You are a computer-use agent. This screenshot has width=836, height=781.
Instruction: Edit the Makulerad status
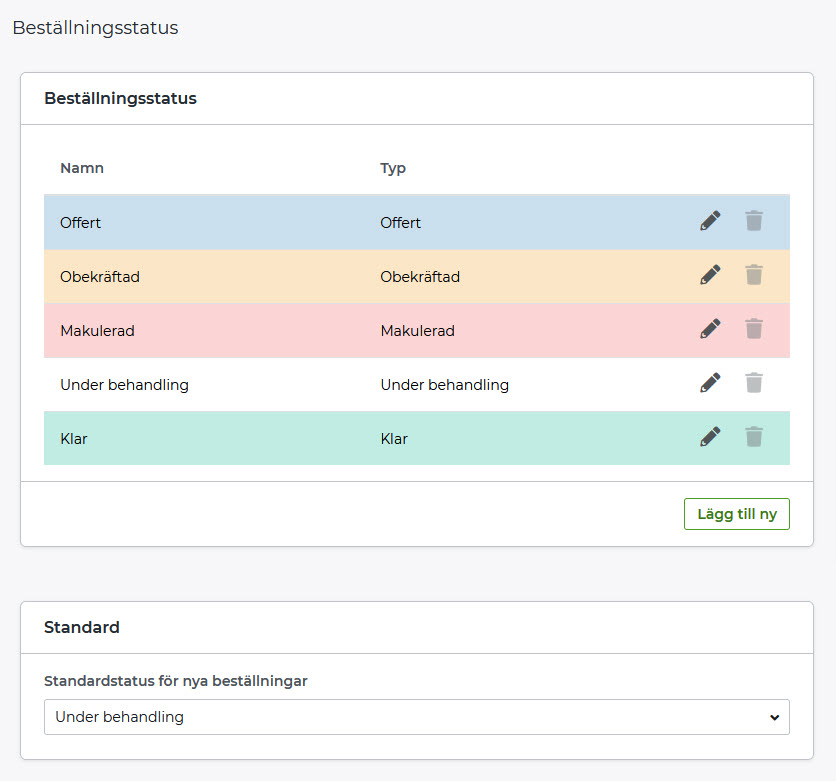(710, 329)
